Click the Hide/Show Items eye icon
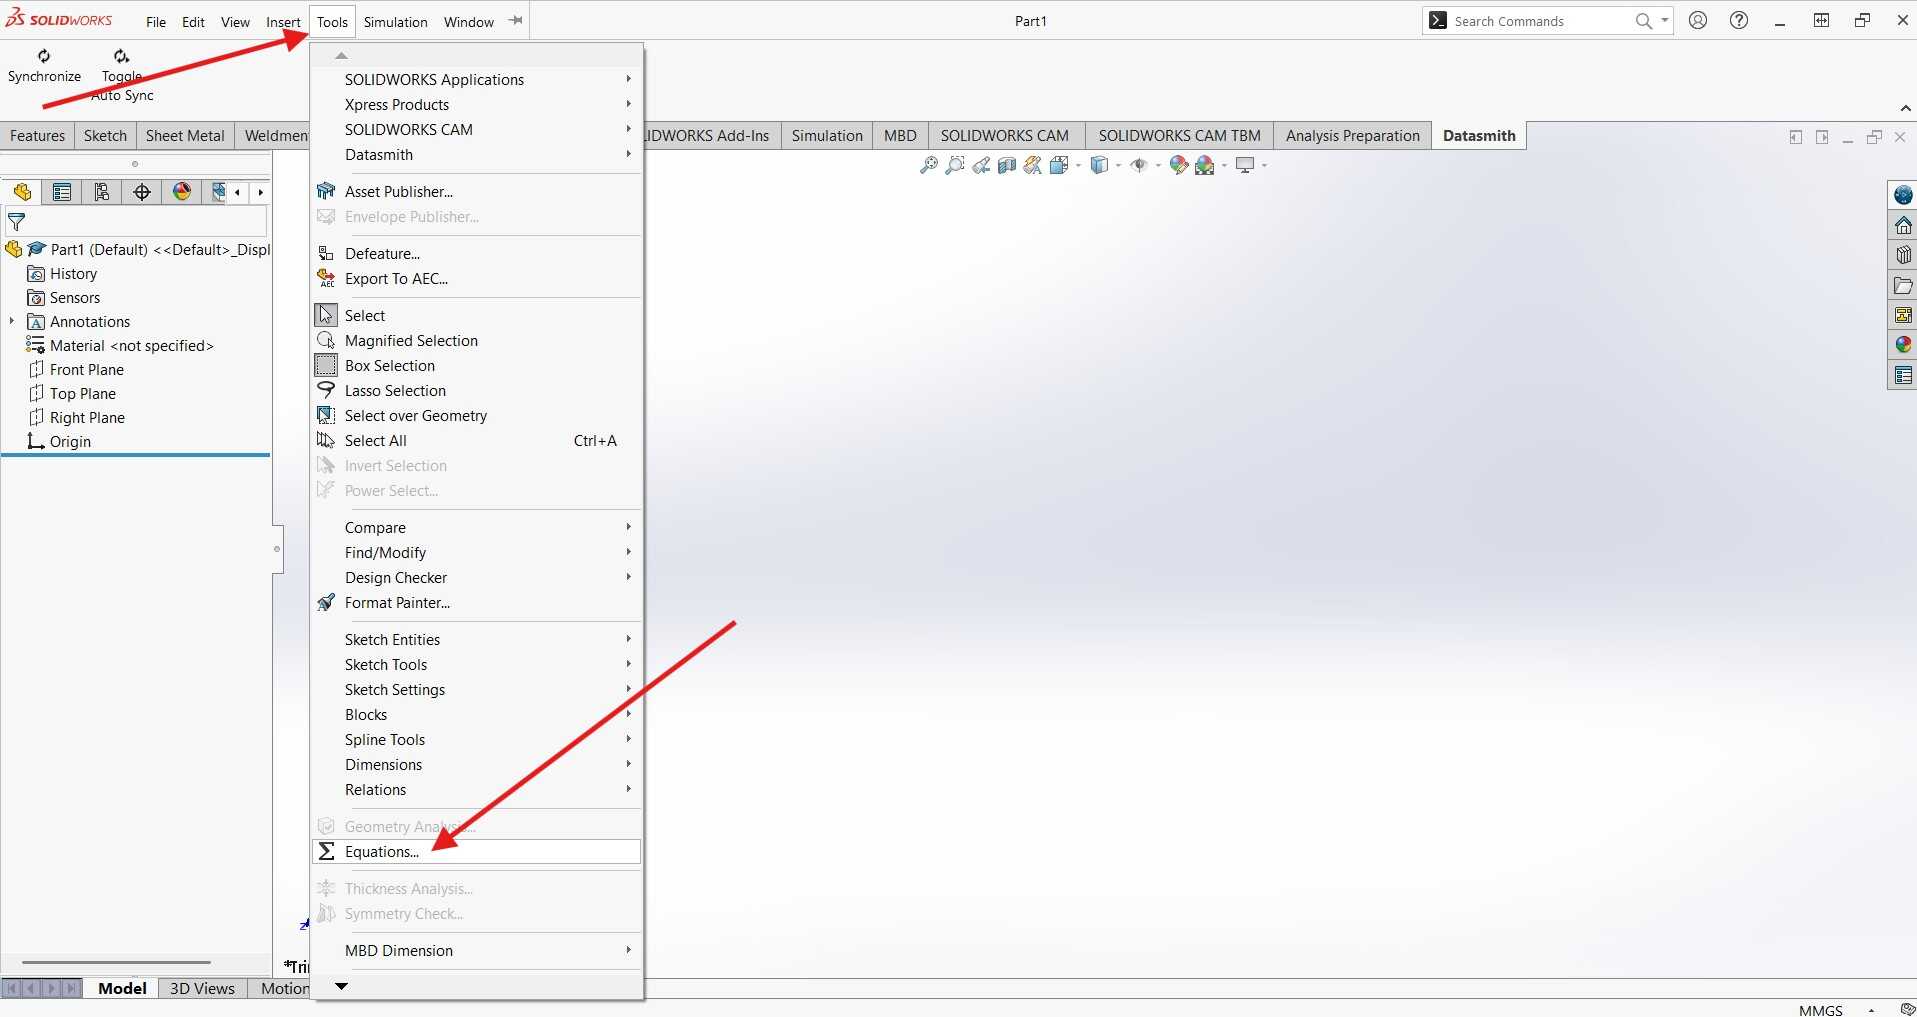Viewport: 1917px width, 1017px height. [x=1139, y=165]
